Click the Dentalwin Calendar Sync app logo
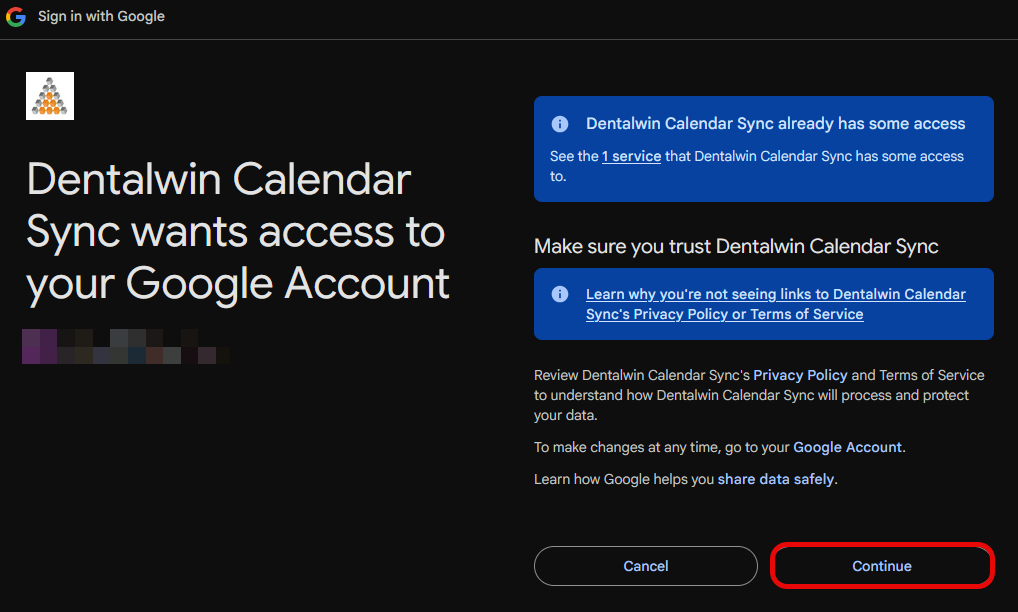Image resolution: width=1018 pixels, height=612 pixels. [50, 96]
